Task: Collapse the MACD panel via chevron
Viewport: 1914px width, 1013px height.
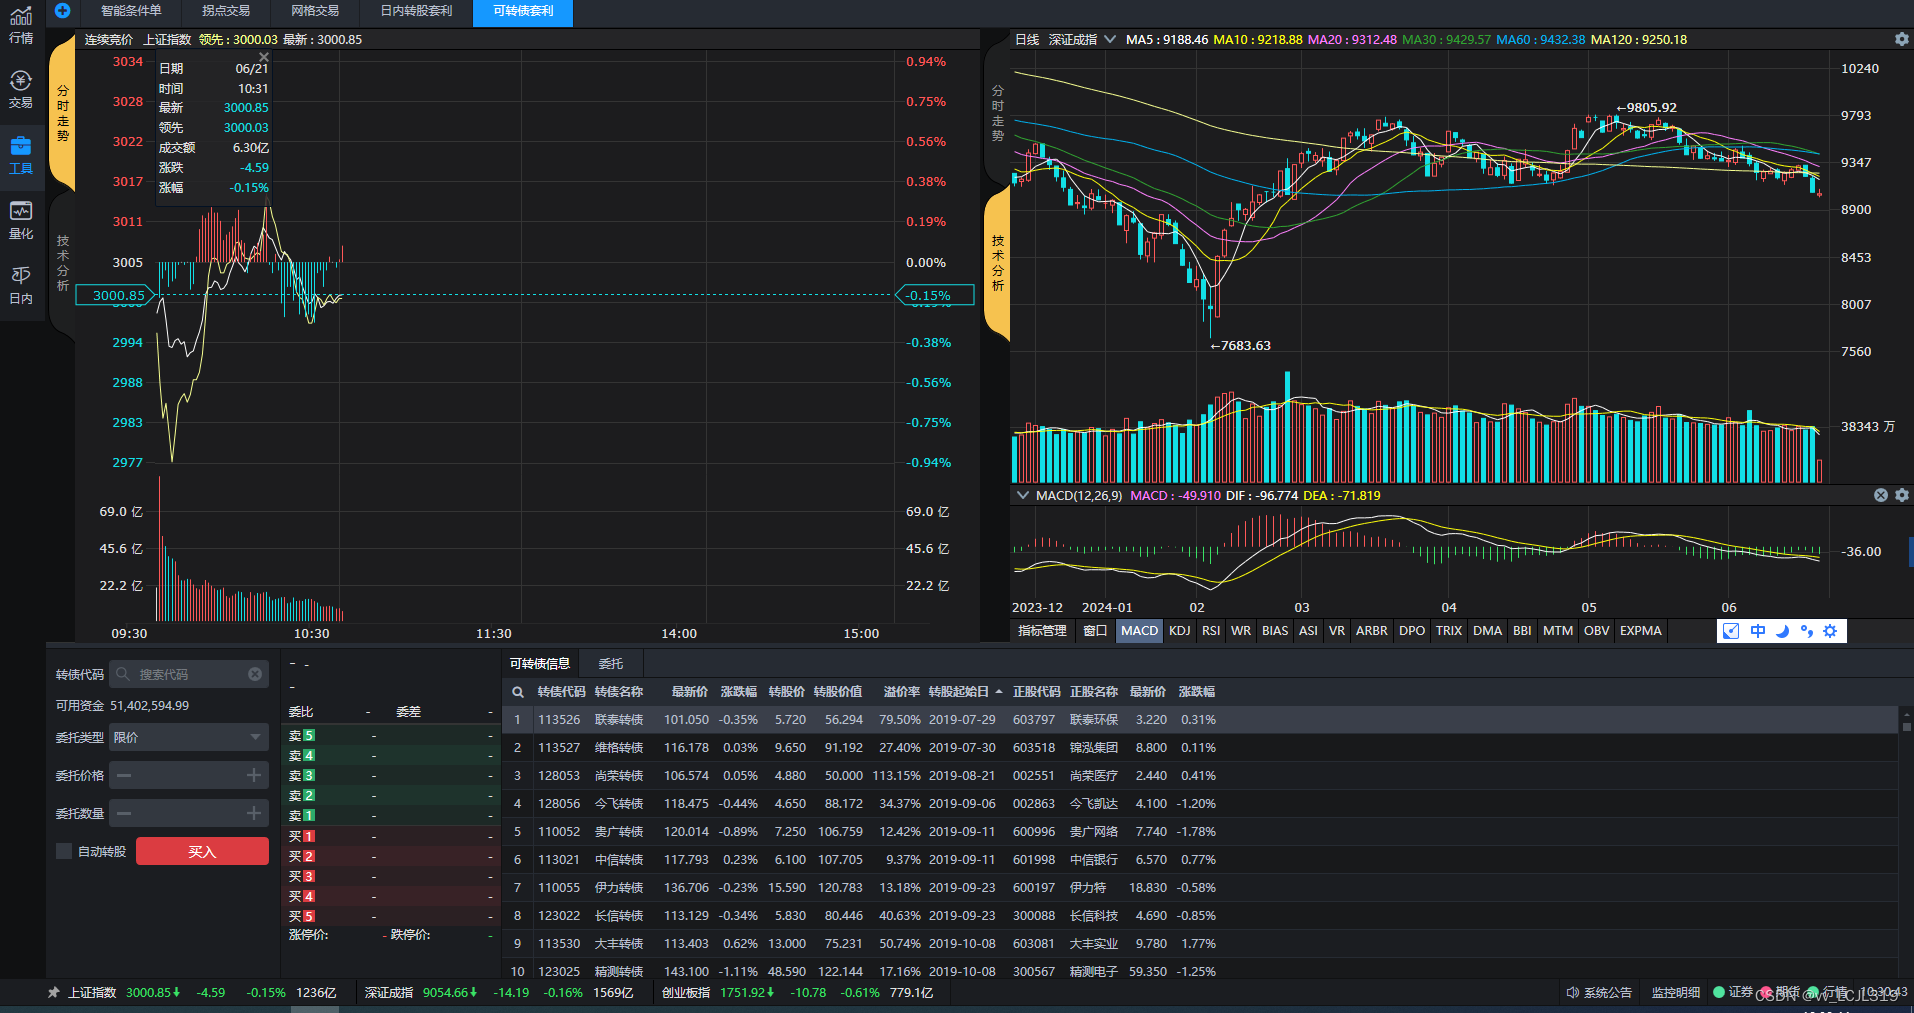Action: [1022, 495]
